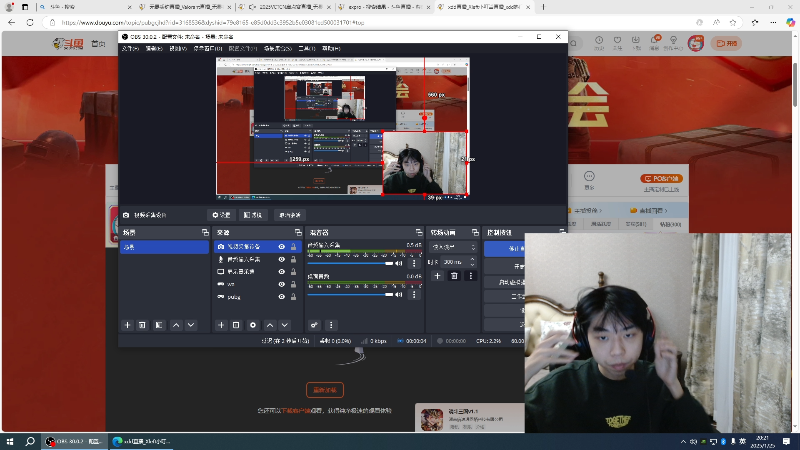Toggle the lock on the pubg source
The width and height of the screenshot is (800, 450).
coord(293,296)
